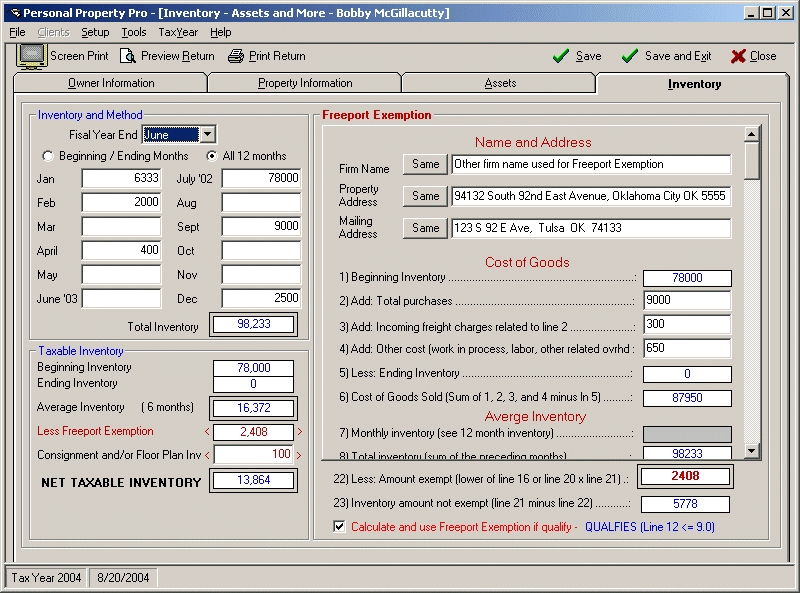Click the Screen Print monitor icon
Viewport: 800px width, 593px height.
32,56
